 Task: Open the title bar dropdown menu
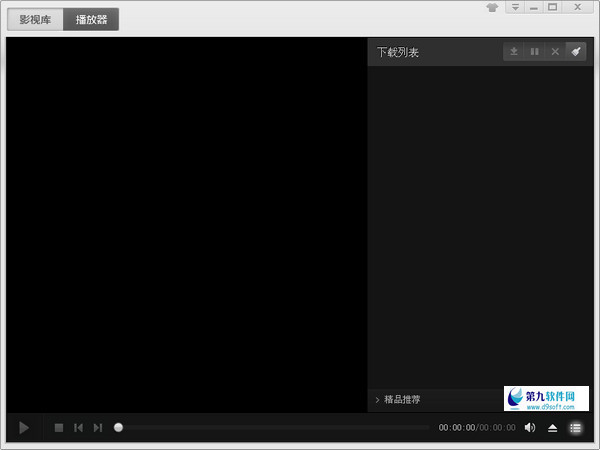point(515,8)
